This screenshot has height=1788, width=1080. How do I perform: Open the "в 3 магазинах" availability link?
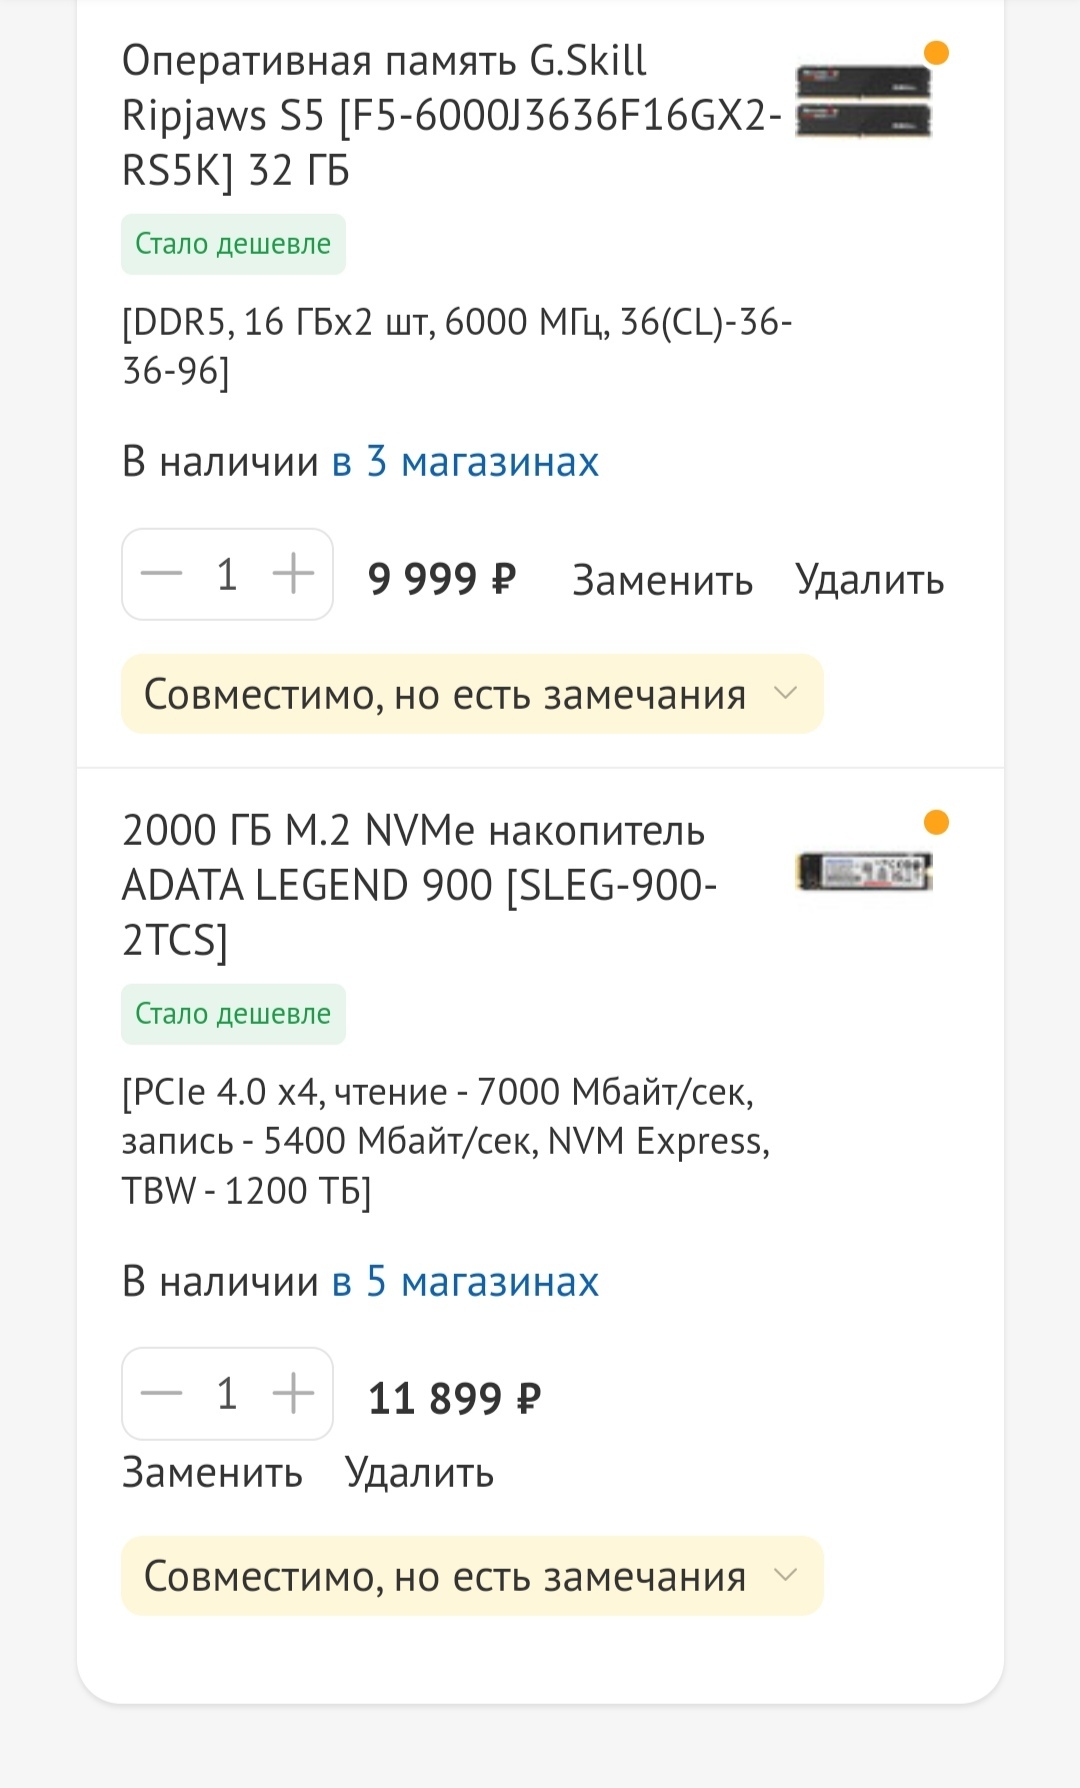point(465,462)
